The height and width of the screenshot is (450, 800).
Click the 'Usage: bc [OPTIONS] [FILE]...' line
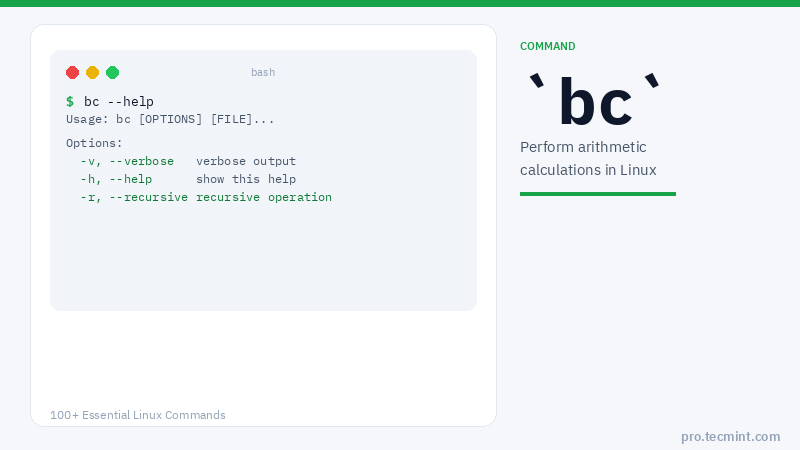[170, 119]
